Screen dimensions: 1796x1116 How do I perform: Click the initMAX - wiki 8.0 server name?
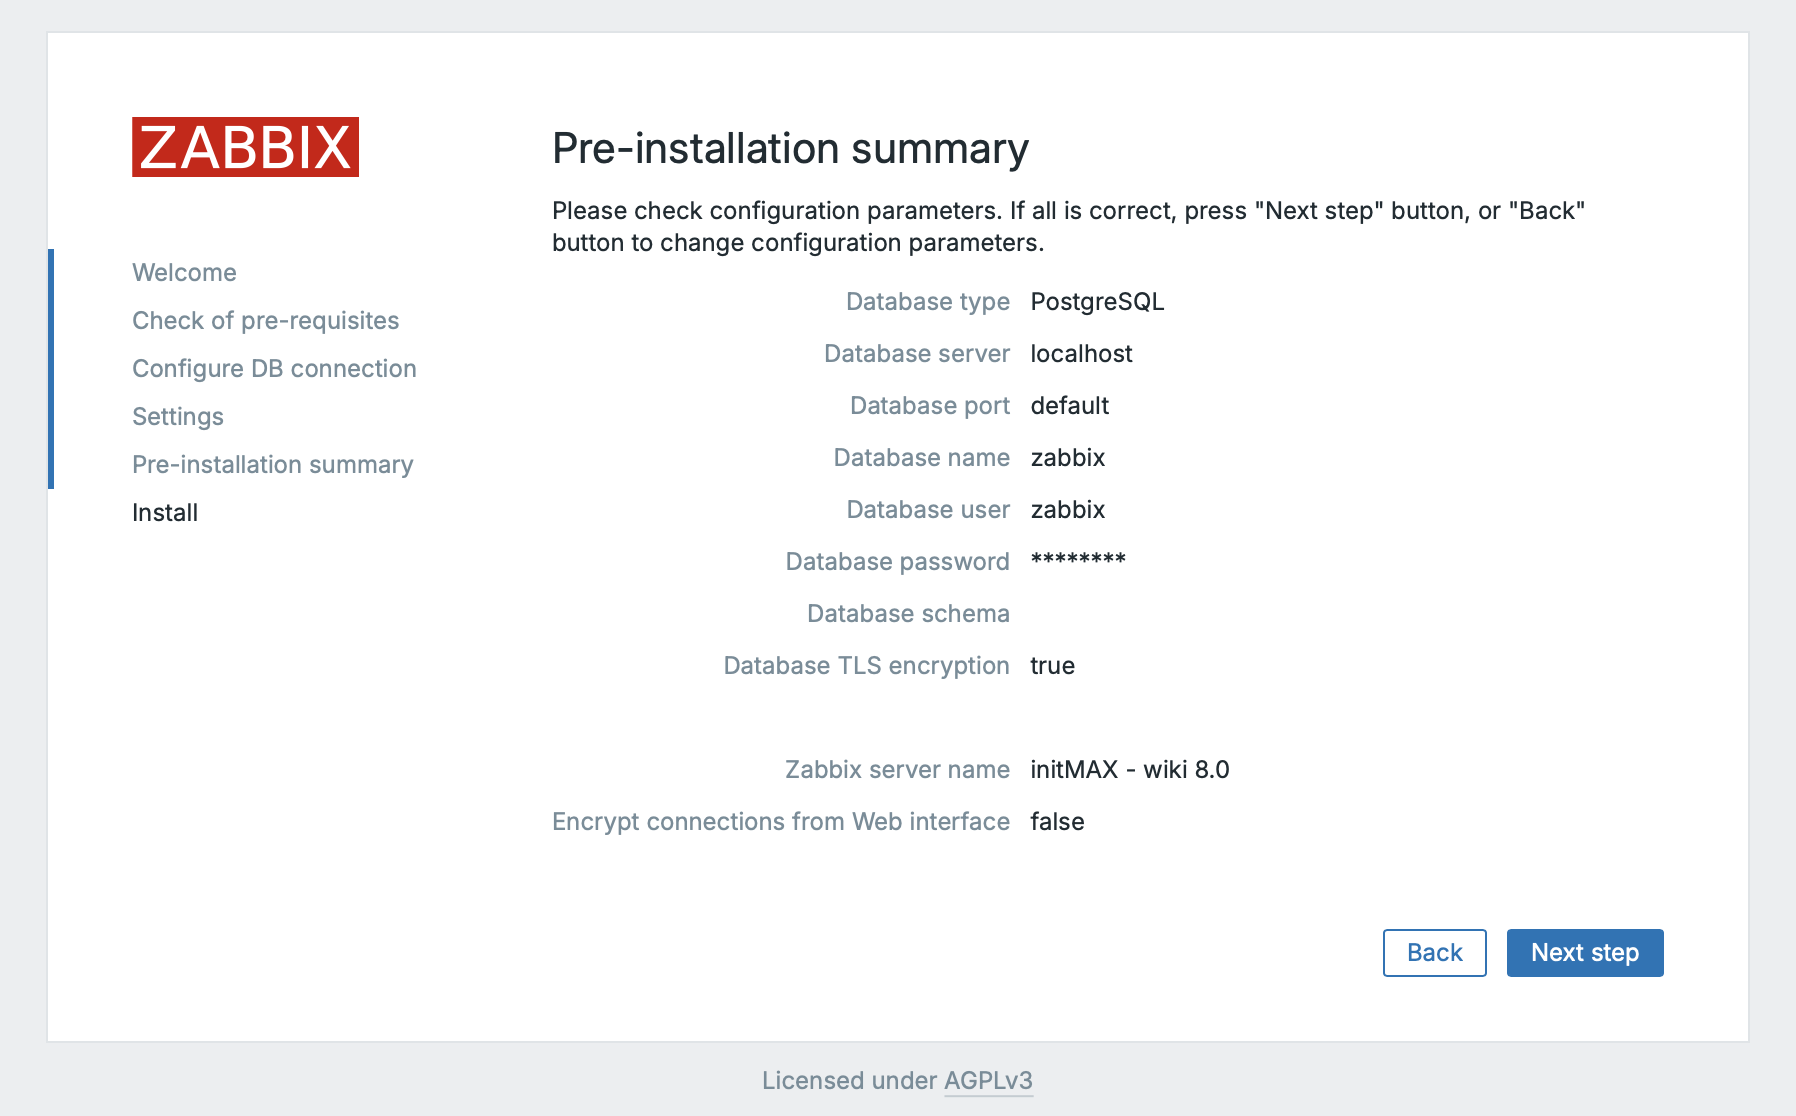pos(1129,769)
